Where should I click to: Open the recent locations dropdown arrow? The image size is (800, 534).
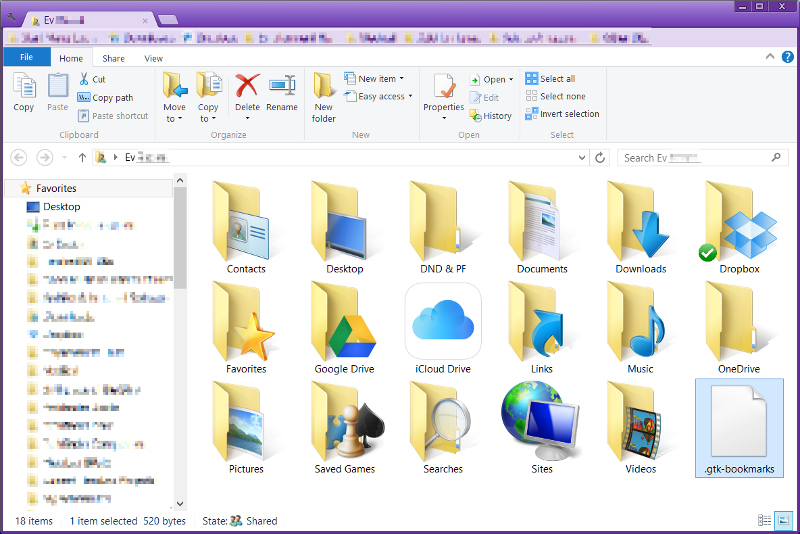(x=64, y=158)
